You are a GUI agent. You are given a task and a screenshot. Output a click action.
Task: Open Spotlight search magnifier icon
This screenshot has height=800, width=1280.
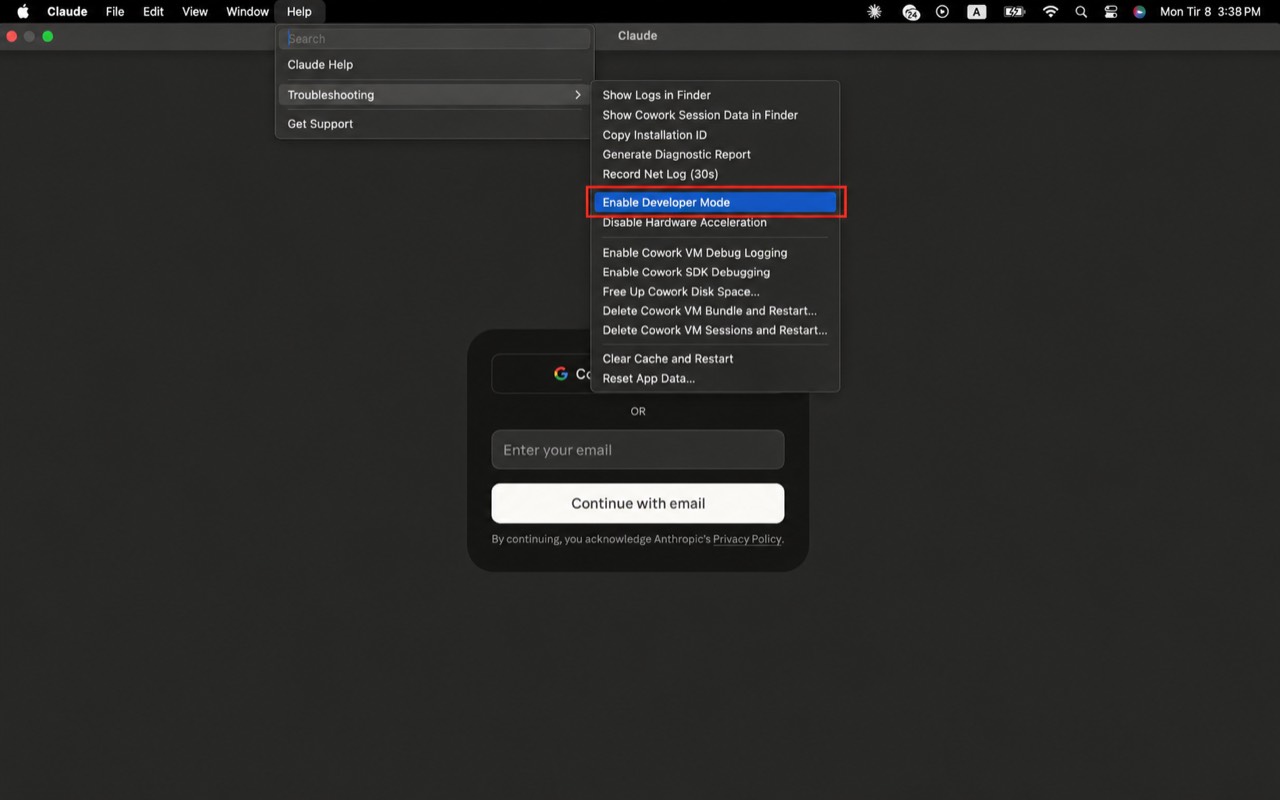[1081, 12]
